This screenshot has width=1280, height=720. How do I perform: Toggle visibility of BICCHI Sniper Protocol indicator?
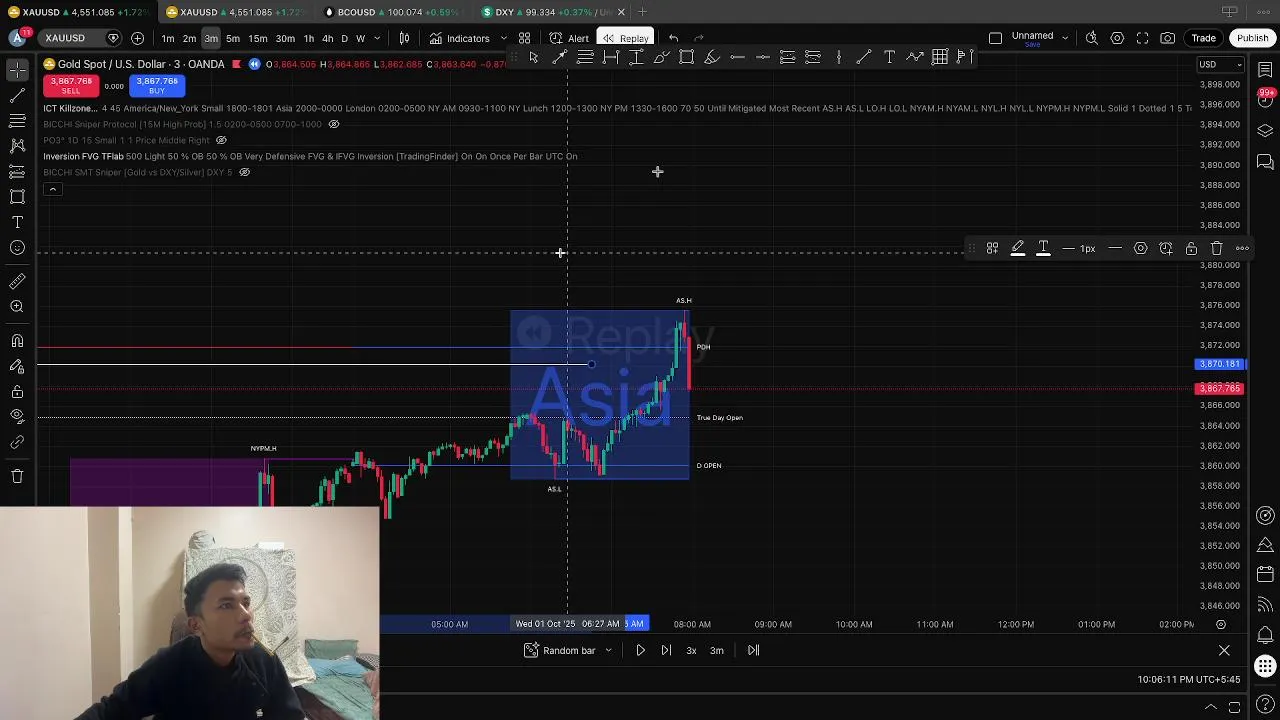pos(334,124)
